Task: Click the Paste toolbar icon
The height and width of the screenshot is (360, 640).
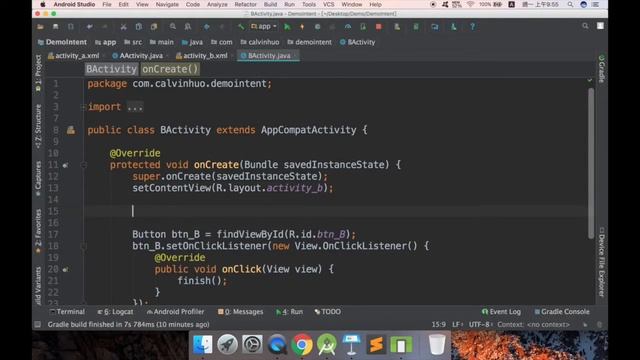Action: click(154, 27)
